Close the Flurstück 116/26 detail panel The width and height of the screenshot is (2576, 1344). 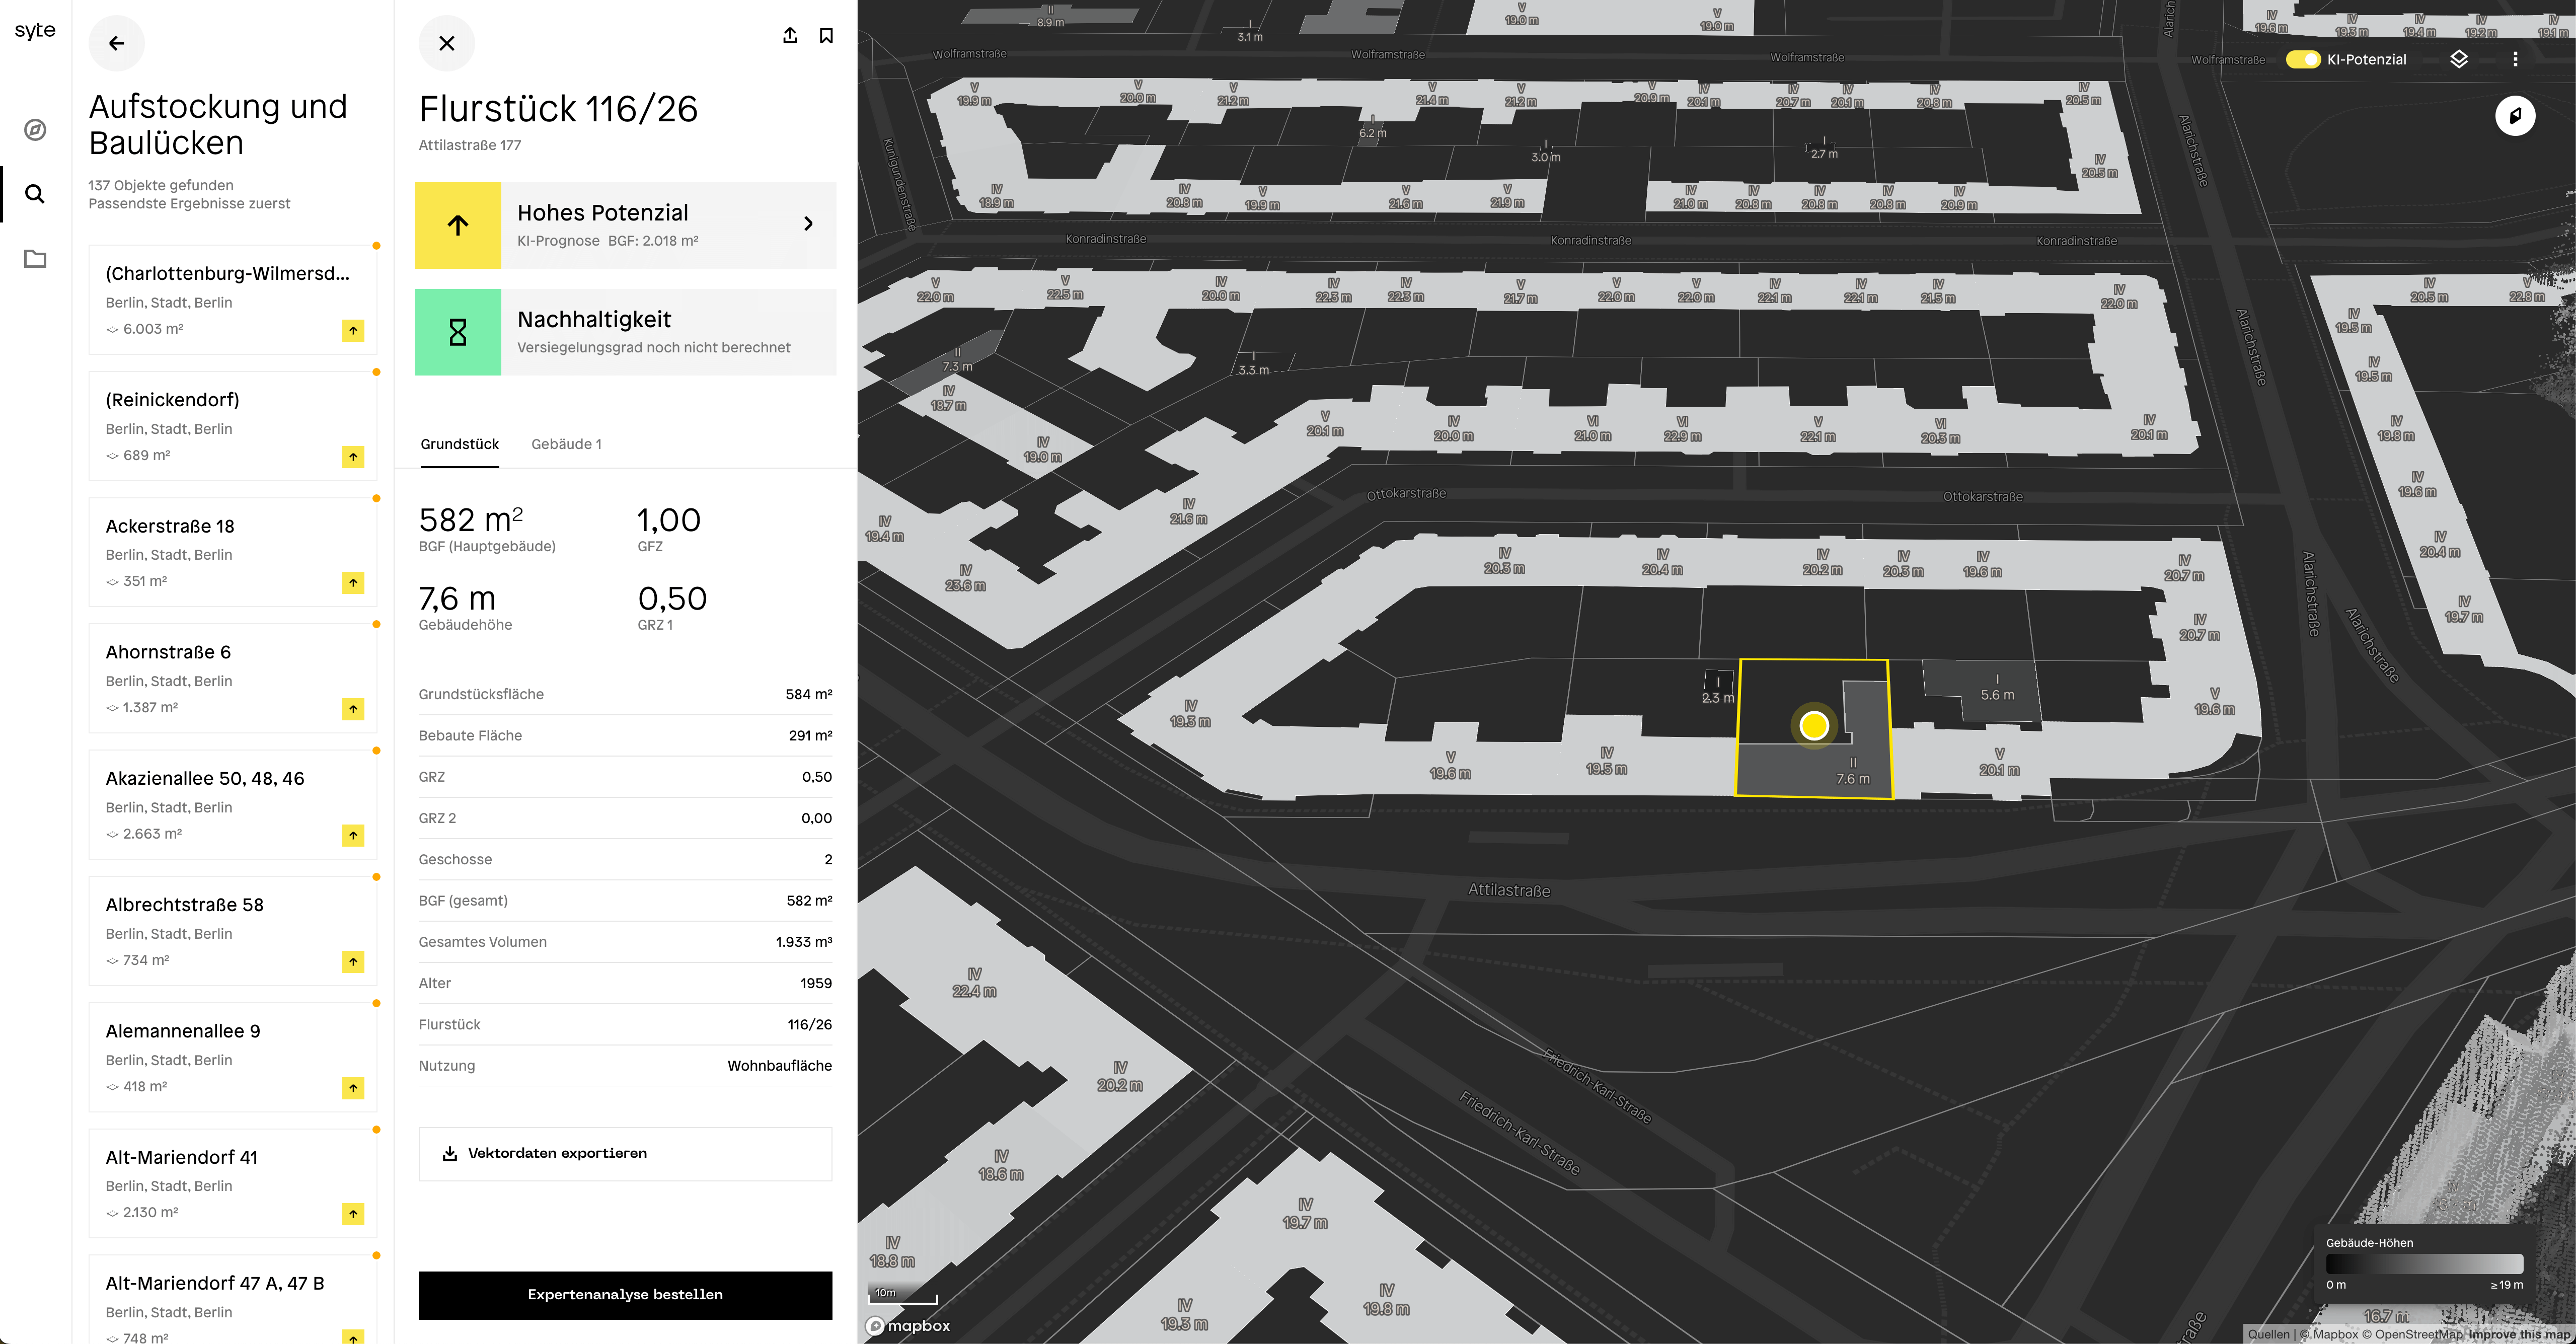click(x=446, y=43)
